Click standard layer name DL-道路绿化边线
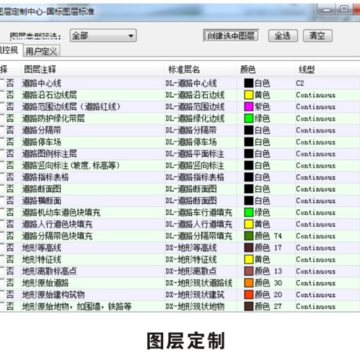The height and width of the screenshot is (360, 360). click(x=195, y=118)
